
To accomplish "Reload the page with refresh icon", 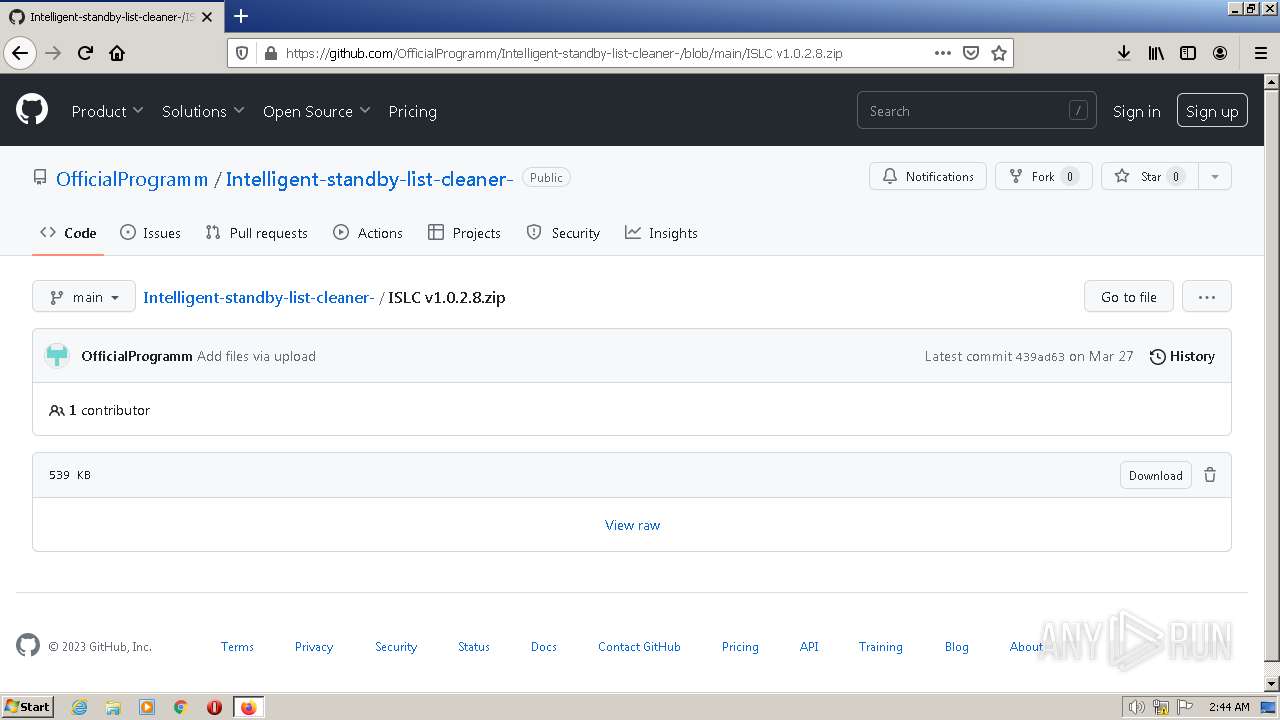I will coord(85,53).
